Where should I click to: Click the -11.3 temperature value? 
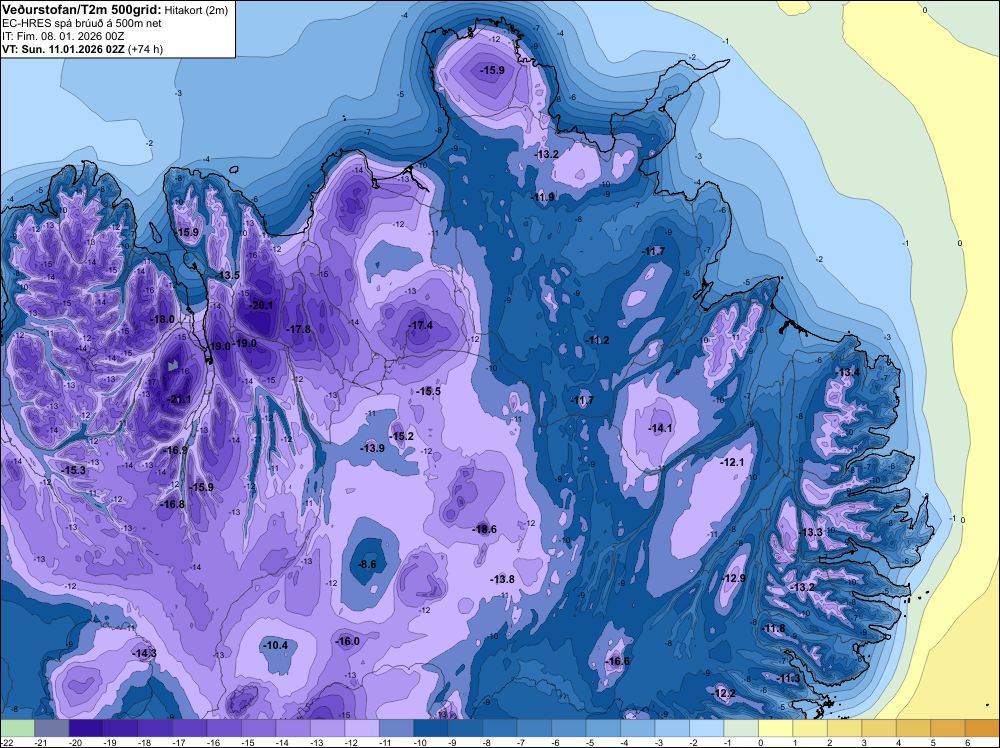pyautogui.click(x=789, y=678)
